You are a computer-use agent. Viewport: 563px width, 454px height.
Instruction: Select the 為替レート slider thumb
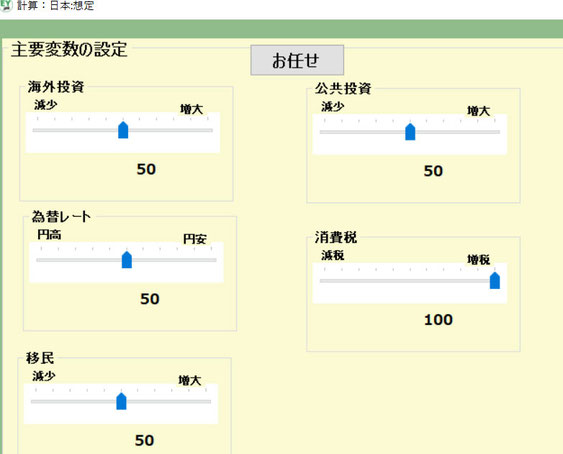click(x=127, y=260)
